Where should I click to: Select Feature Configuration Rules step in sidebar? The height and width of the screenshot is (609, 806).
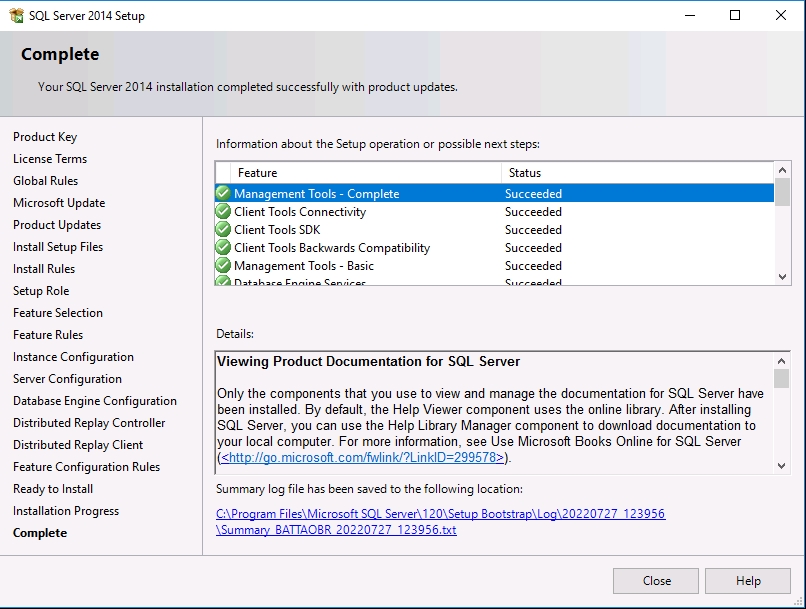coord(86,467)
